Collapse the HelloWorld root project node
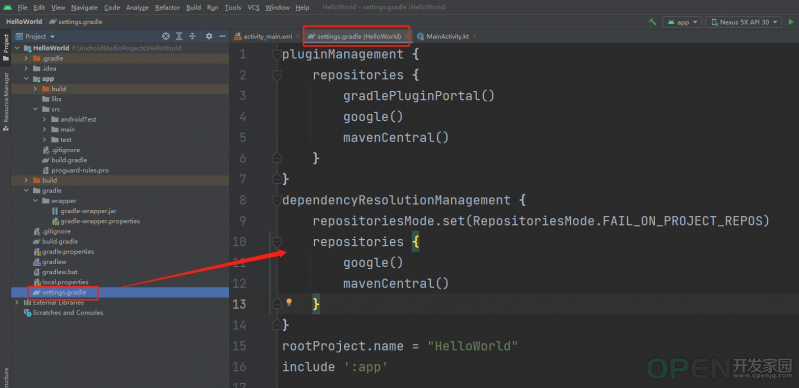Viewport: 799px width, 388px height. [17, 48]
